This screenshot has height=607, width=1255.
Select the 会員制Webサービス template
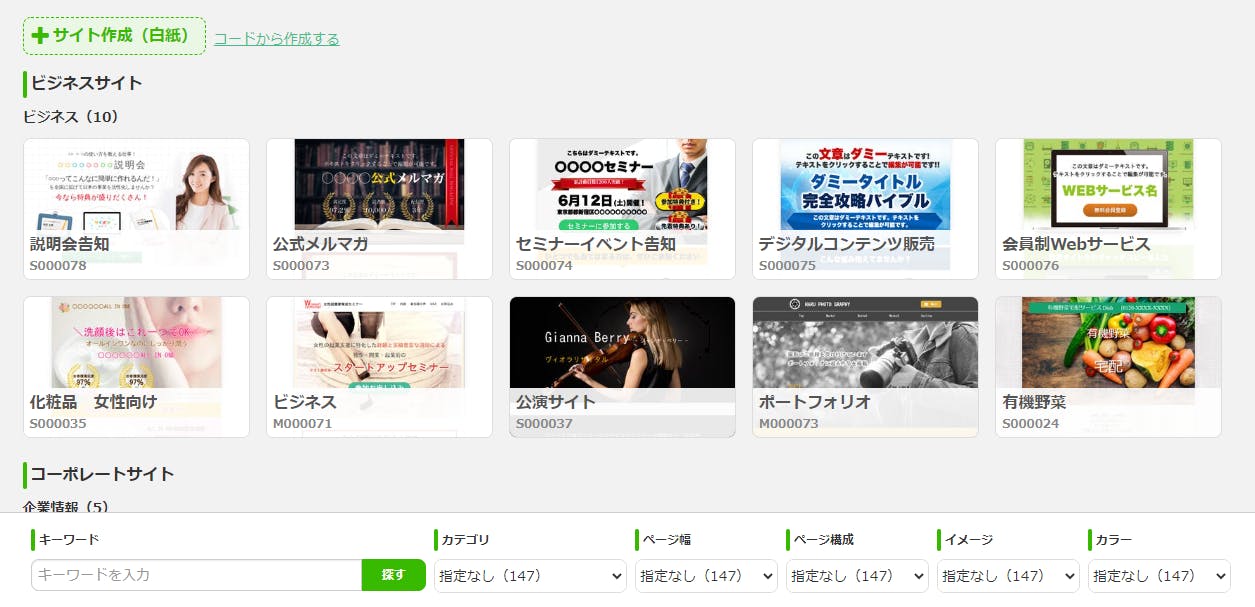coord(1108,208)
